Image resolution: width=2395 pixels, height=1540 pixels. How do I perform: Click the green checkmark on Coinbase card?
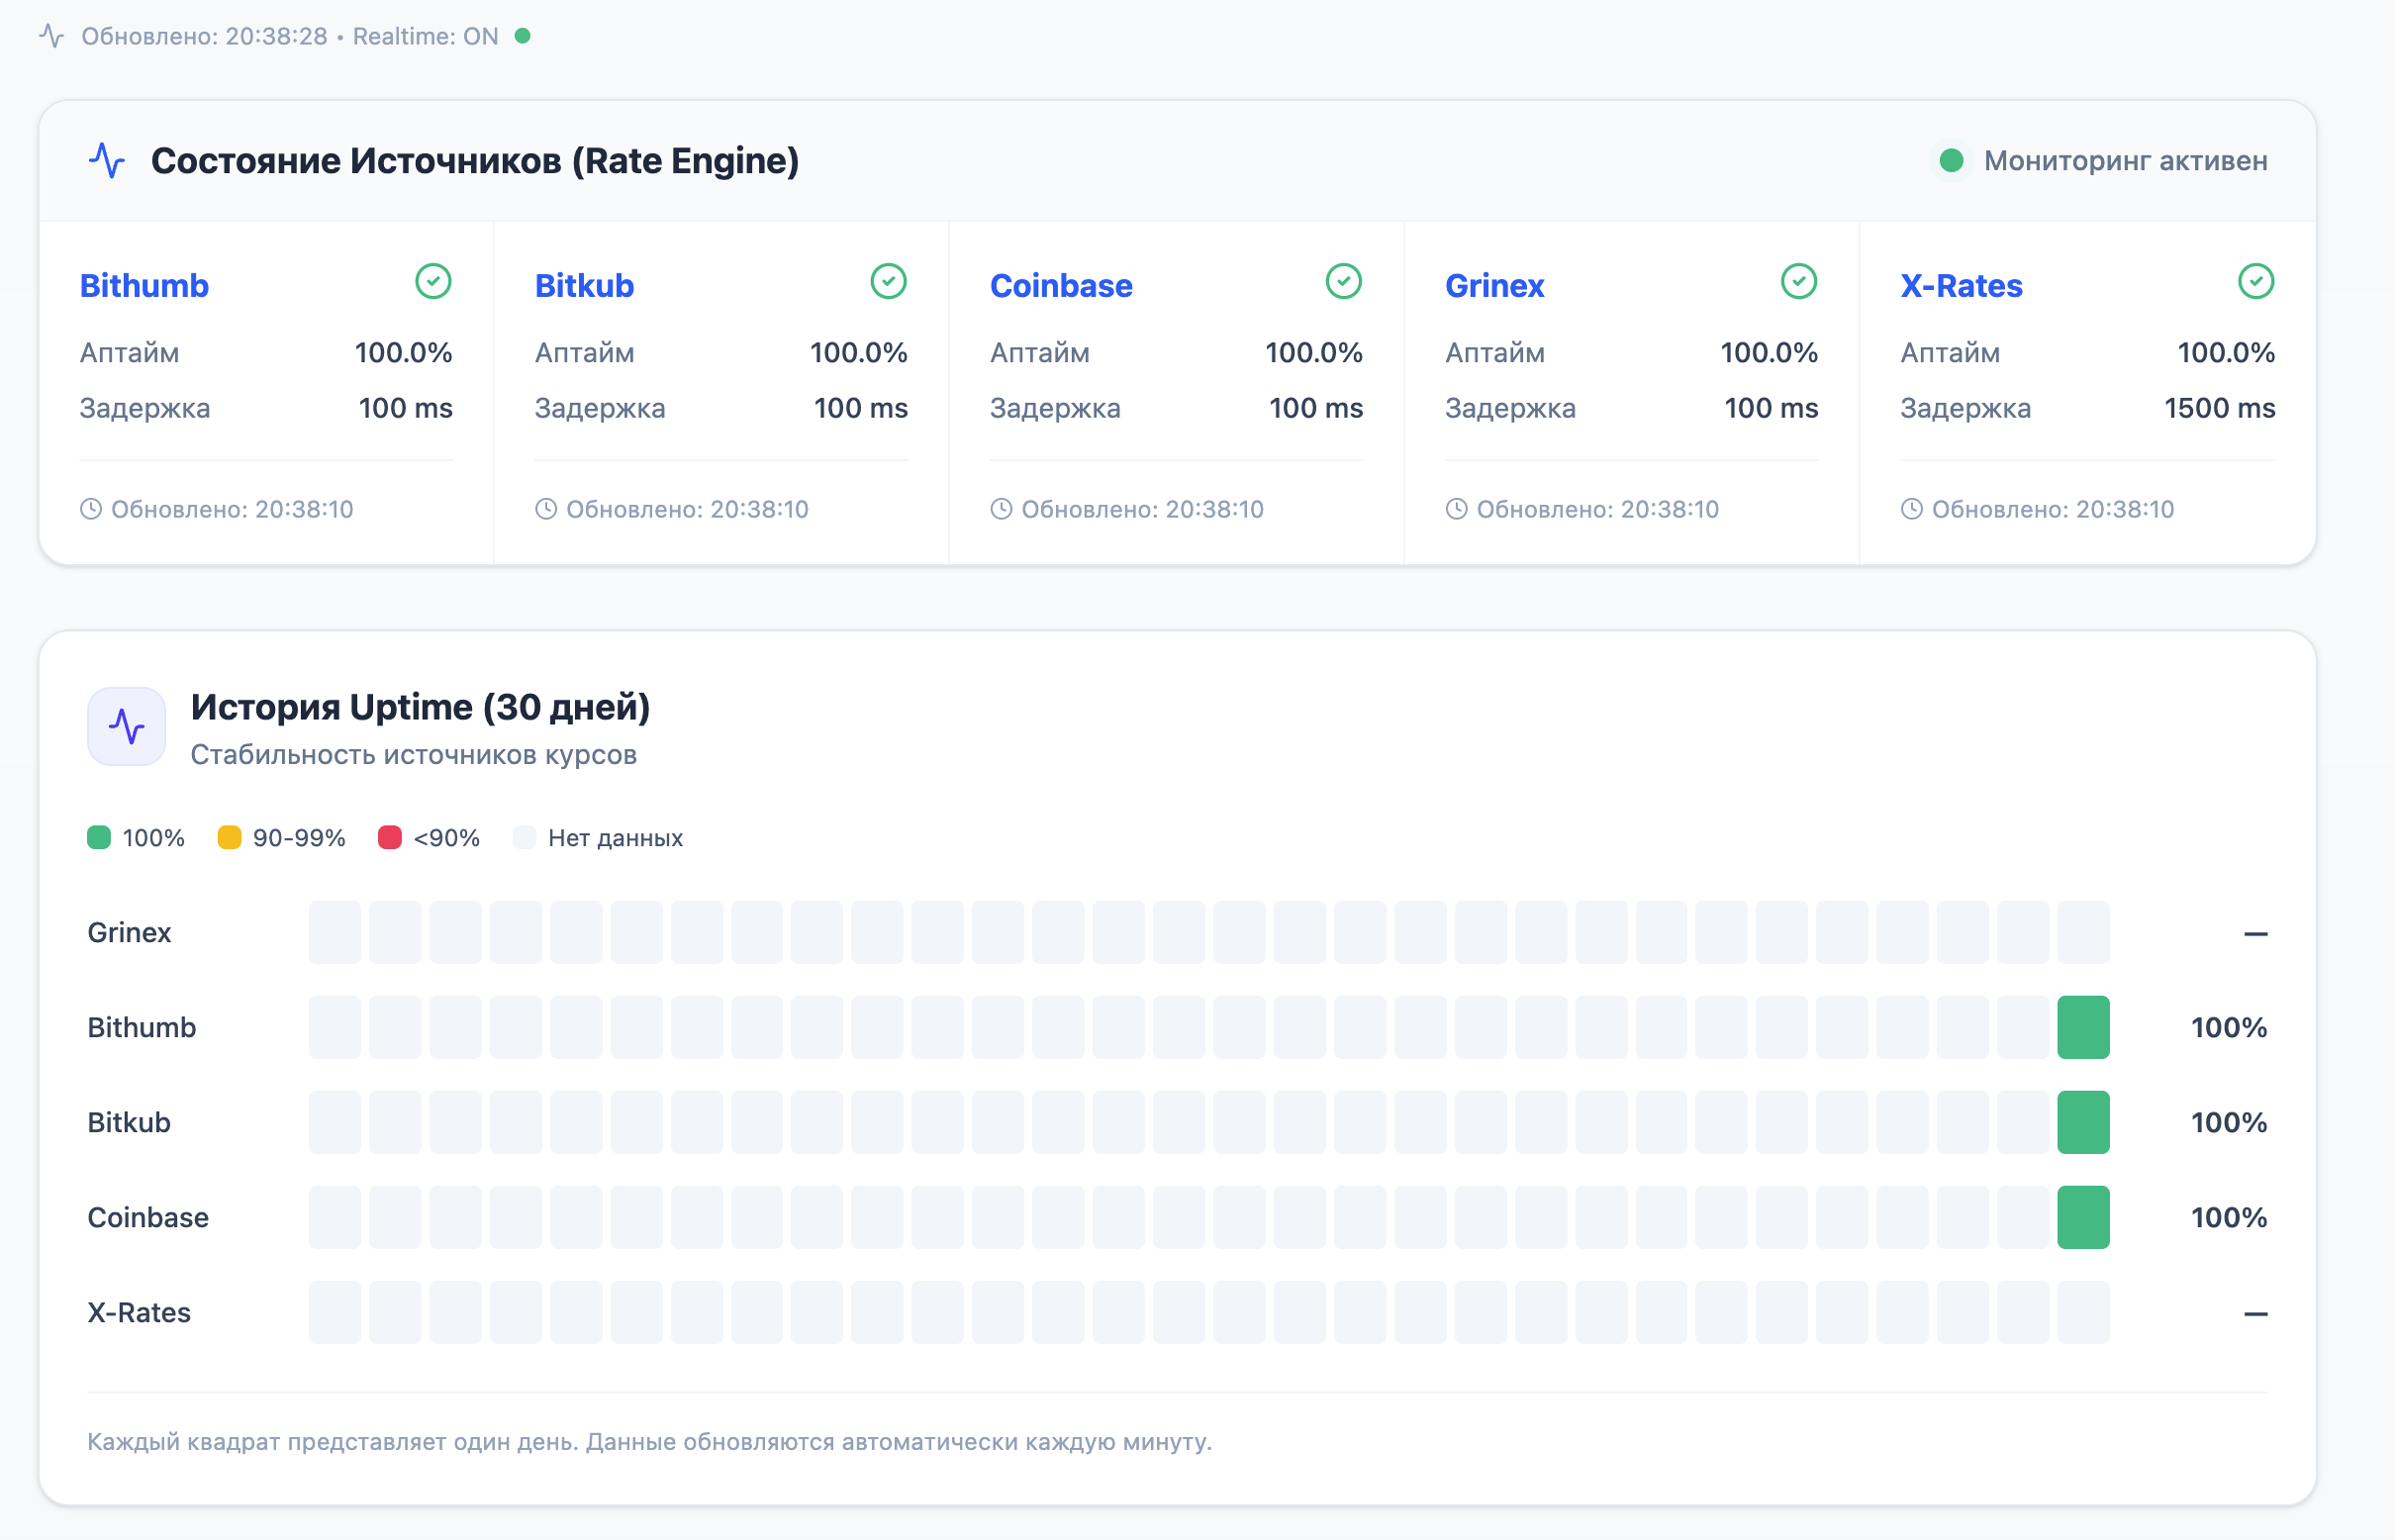(1343, 281)
